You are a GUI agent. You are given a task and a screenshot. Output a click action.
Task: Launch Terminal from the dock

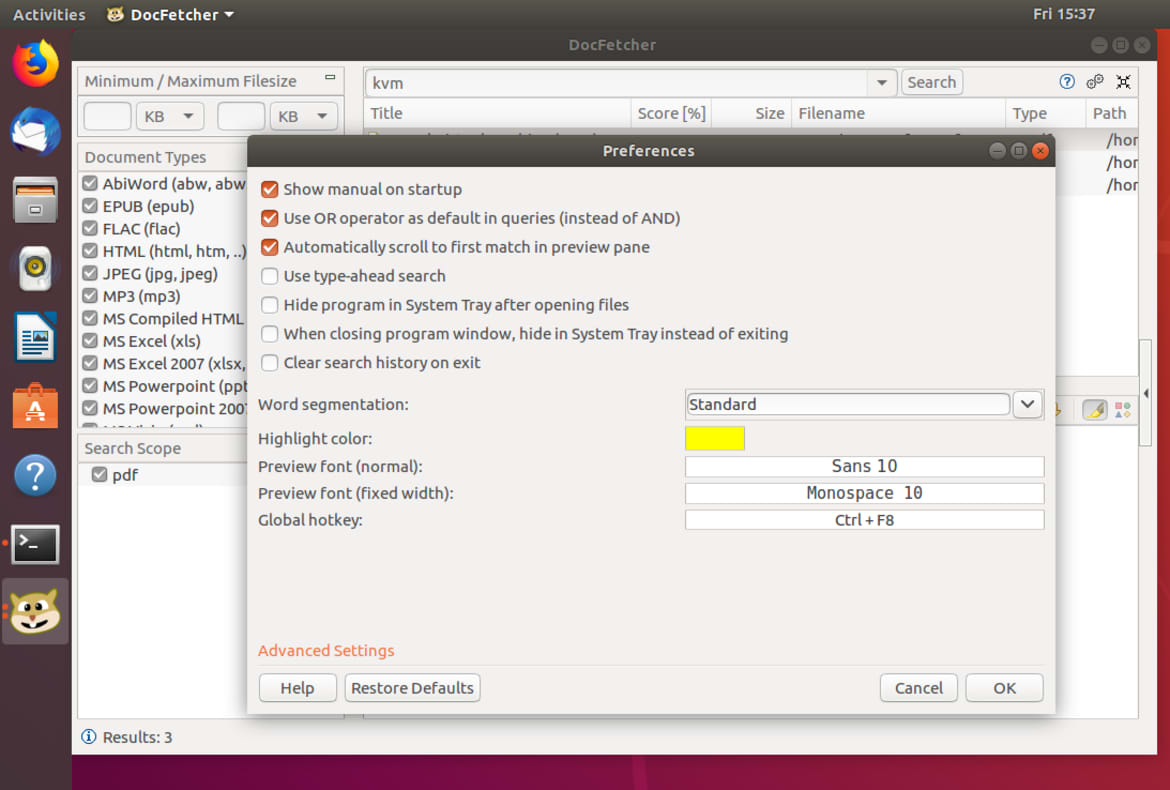coord(35,544)
